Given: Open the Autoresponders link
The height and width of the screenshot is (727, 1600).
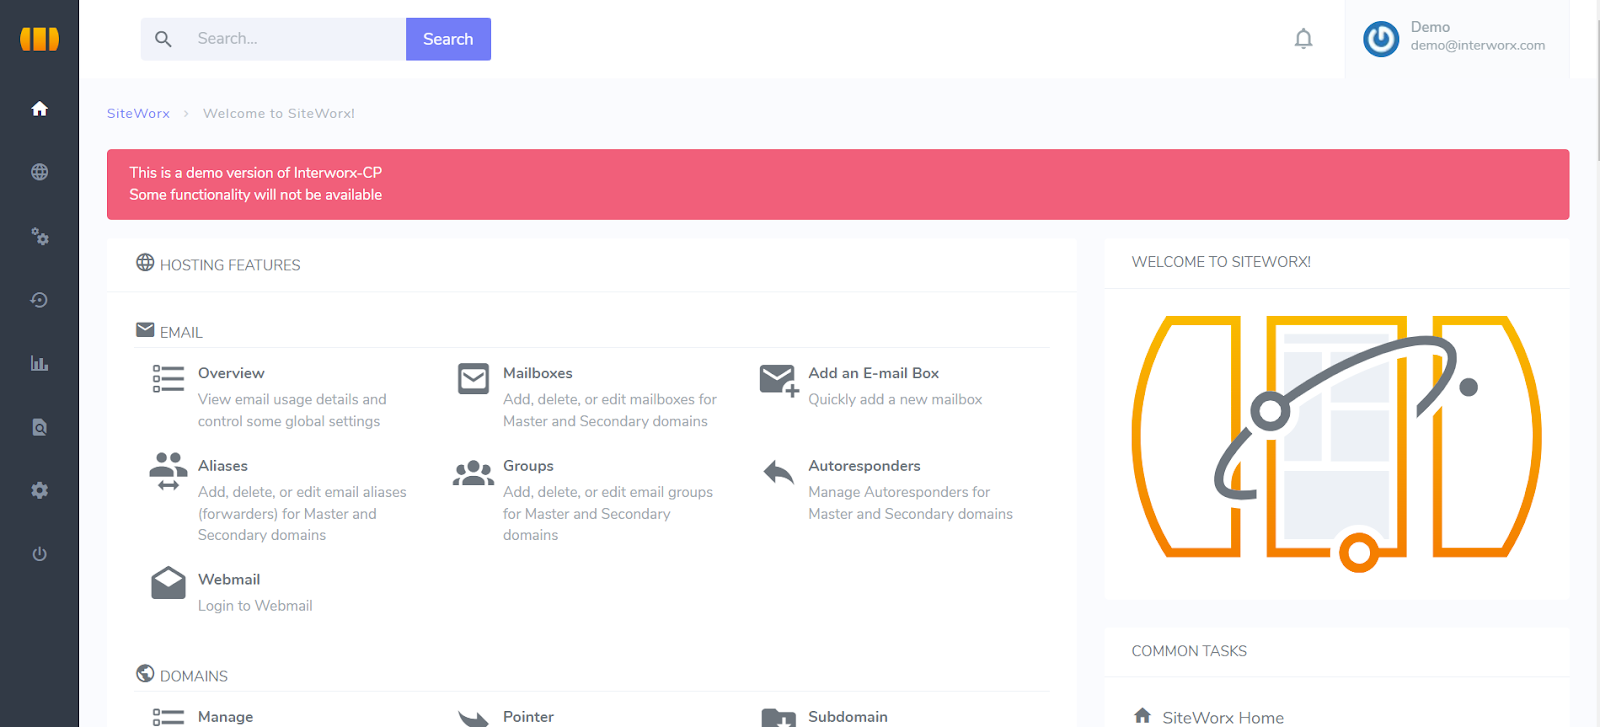Looking at the screenshot, I should 864,466.
